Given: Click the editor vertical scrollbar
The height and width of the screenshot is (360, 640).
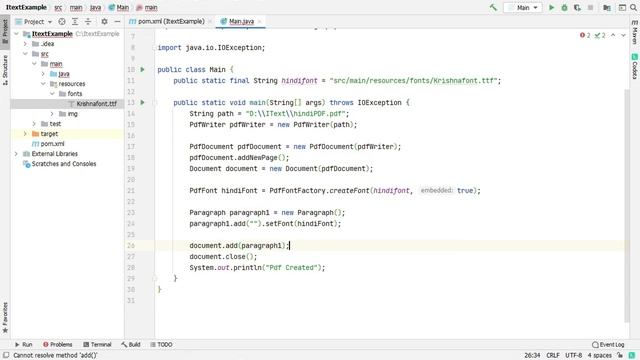Looking at the screenshot, I should coord(627,206).
